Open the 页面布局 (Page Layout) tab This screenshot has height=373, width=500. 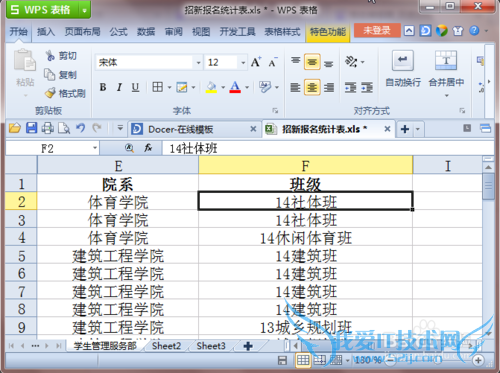click(83, 32)
